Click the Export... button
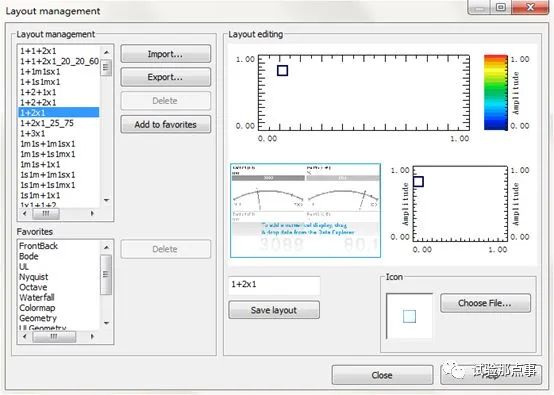The width and height of the screenshot is (554, 395). (166, 77)
